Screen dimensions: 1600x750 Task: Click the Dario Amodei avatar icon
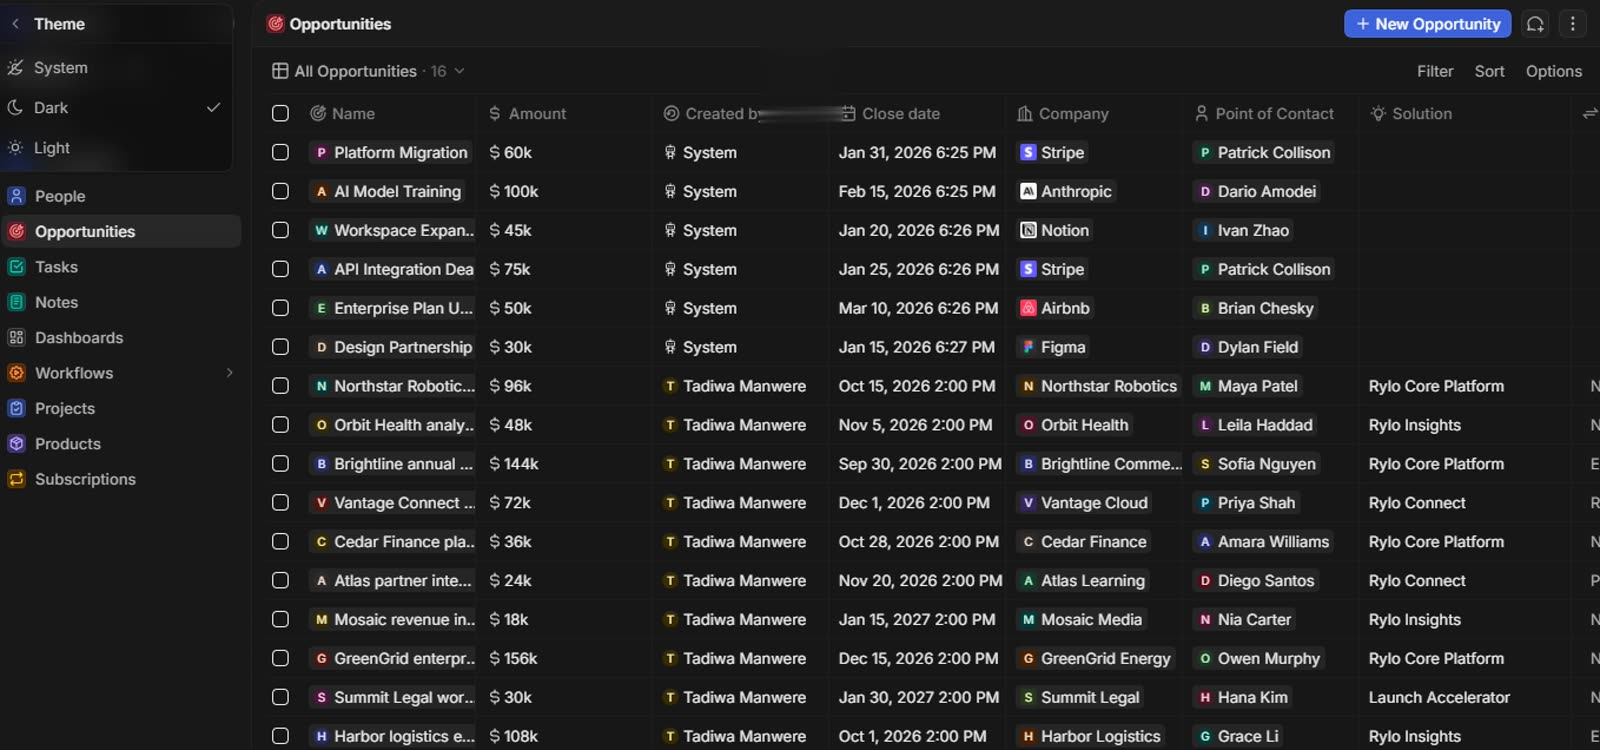[1205, 192]
